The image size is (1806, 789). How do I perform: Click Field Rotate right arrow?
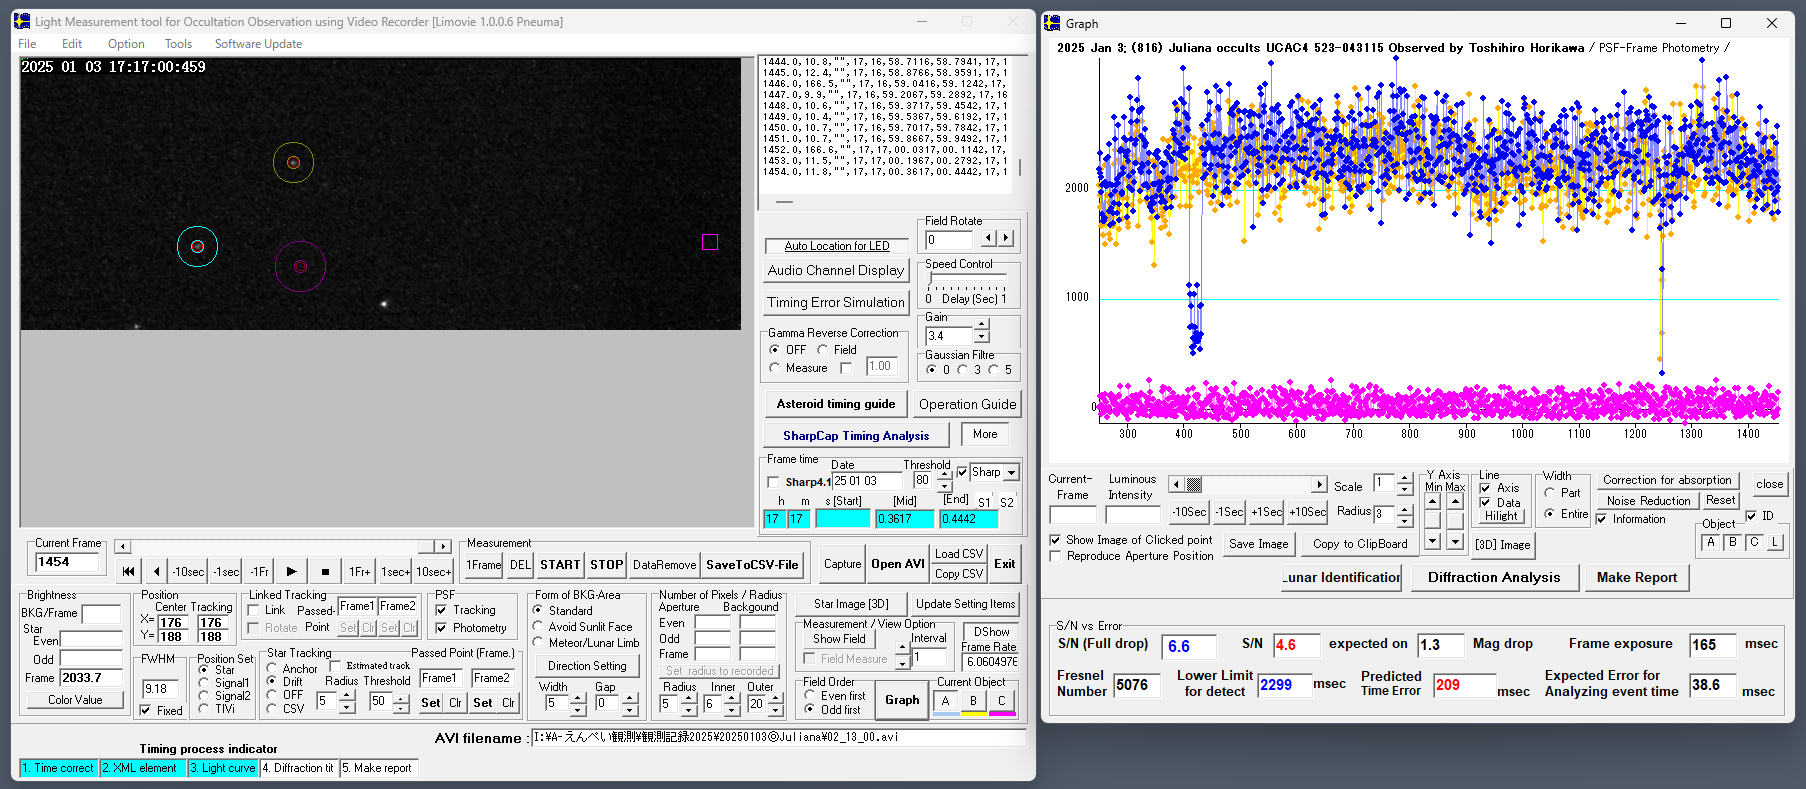1006,239
